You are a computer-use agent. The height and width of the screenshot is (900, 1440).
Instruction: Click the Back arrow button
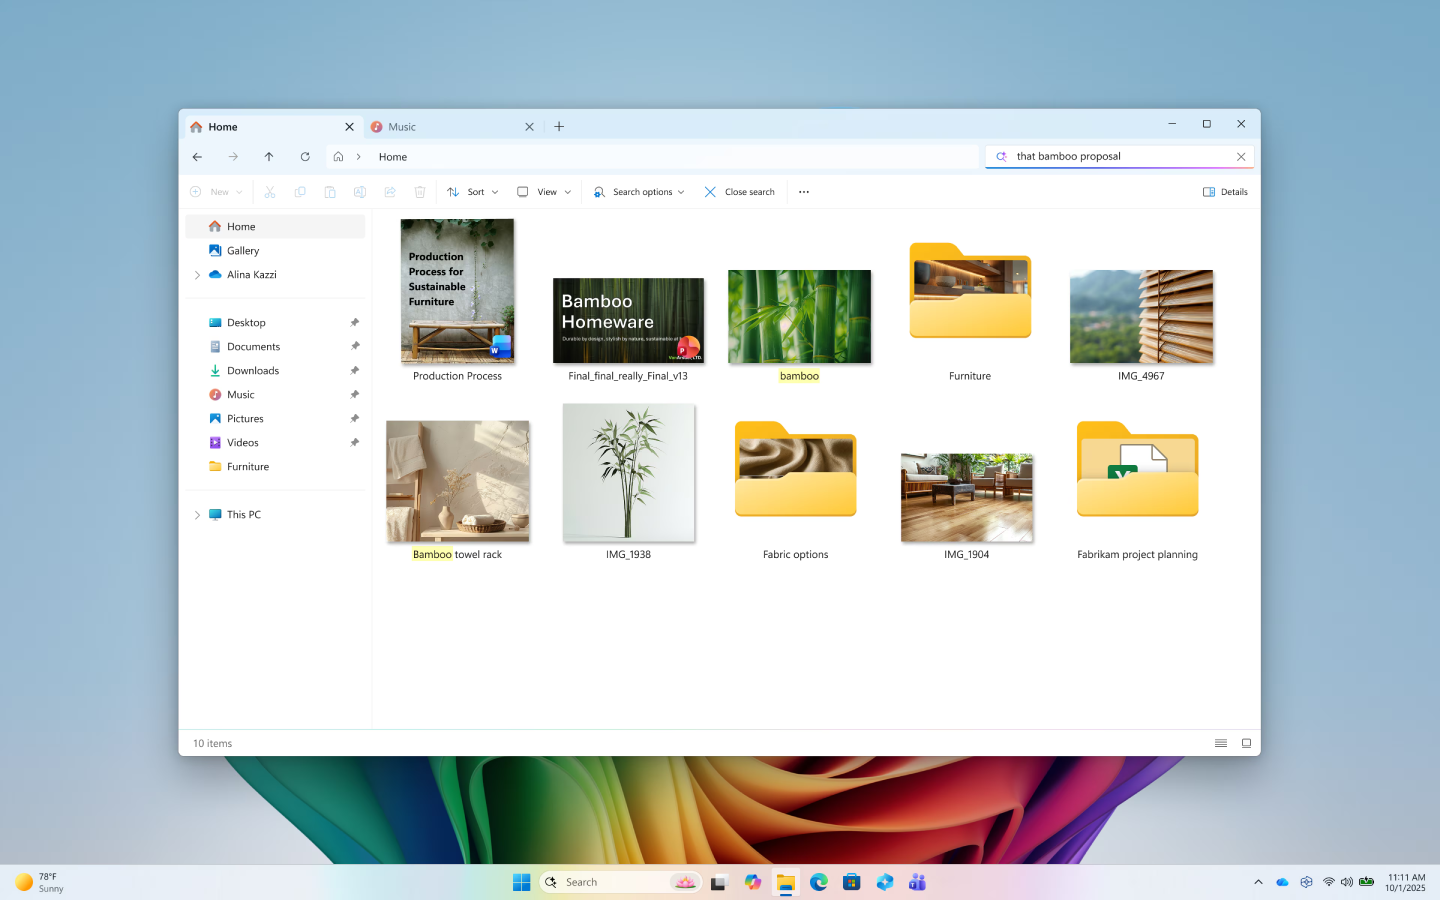point(197,157)
